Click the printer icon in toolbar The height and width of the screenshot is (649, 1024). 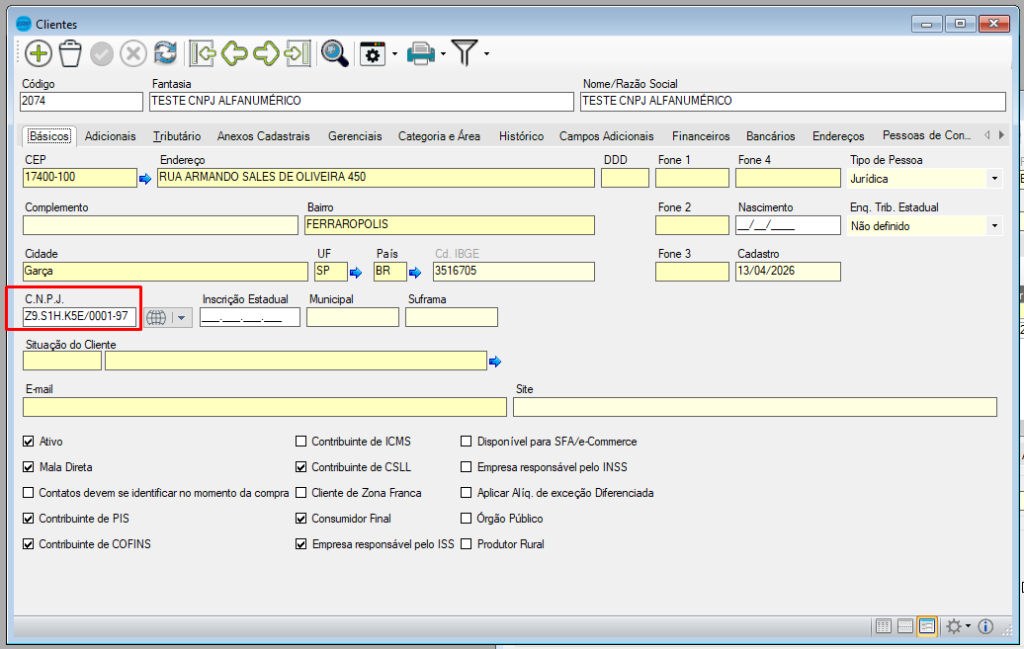tap(421, 54)
